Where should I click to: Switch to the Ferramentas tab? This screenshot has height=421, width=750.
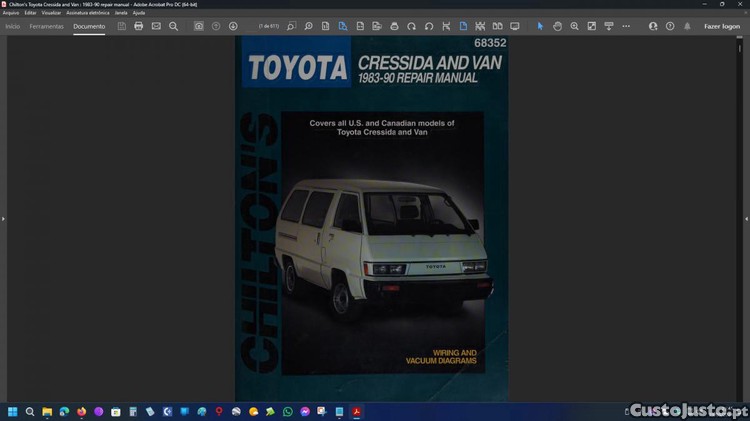tap(46, 26)
